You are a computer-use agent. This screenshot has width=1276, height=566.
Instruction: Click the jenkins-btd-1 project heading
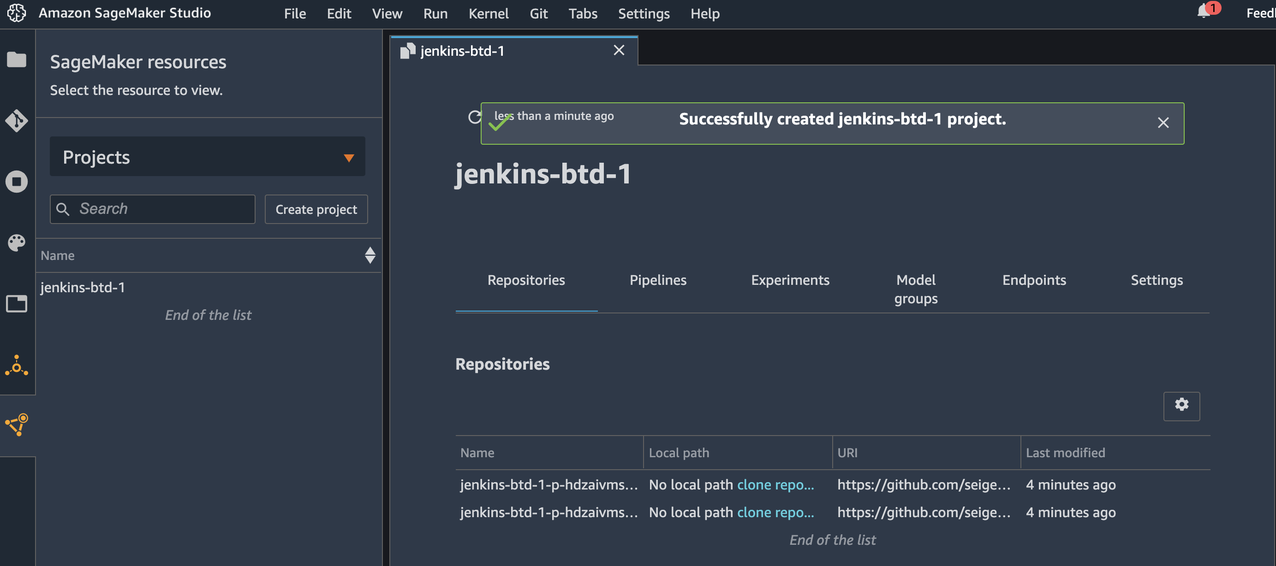[x=543, y=174]
